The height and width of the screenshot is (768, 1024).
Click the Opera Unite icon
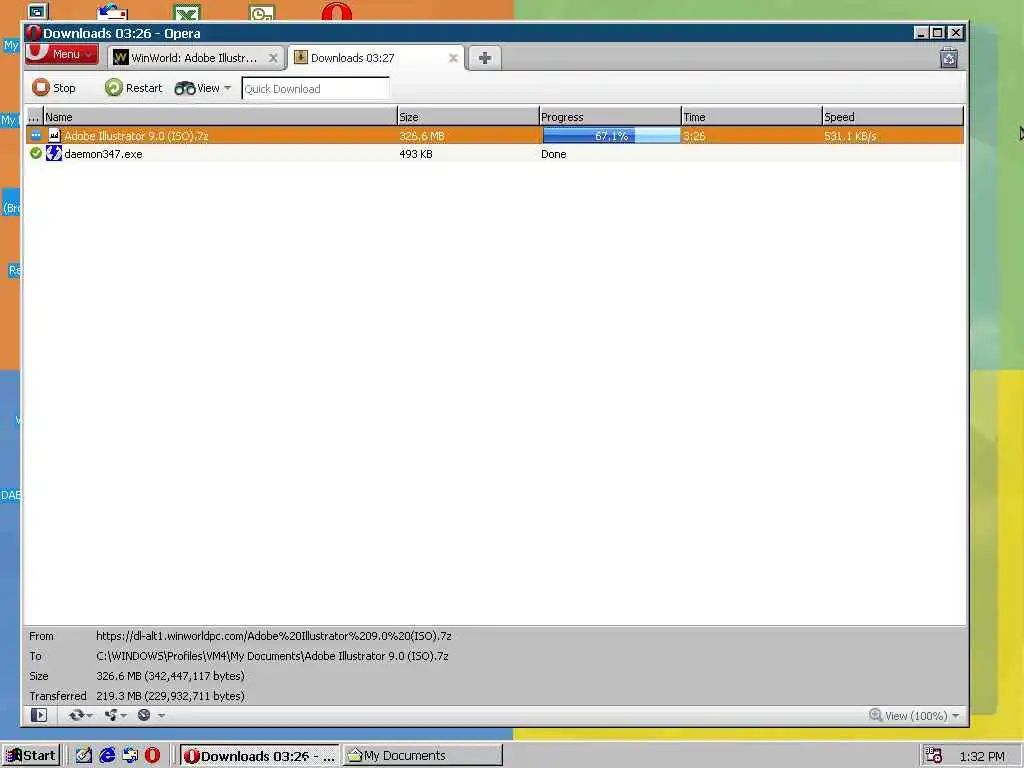point(111,715)
